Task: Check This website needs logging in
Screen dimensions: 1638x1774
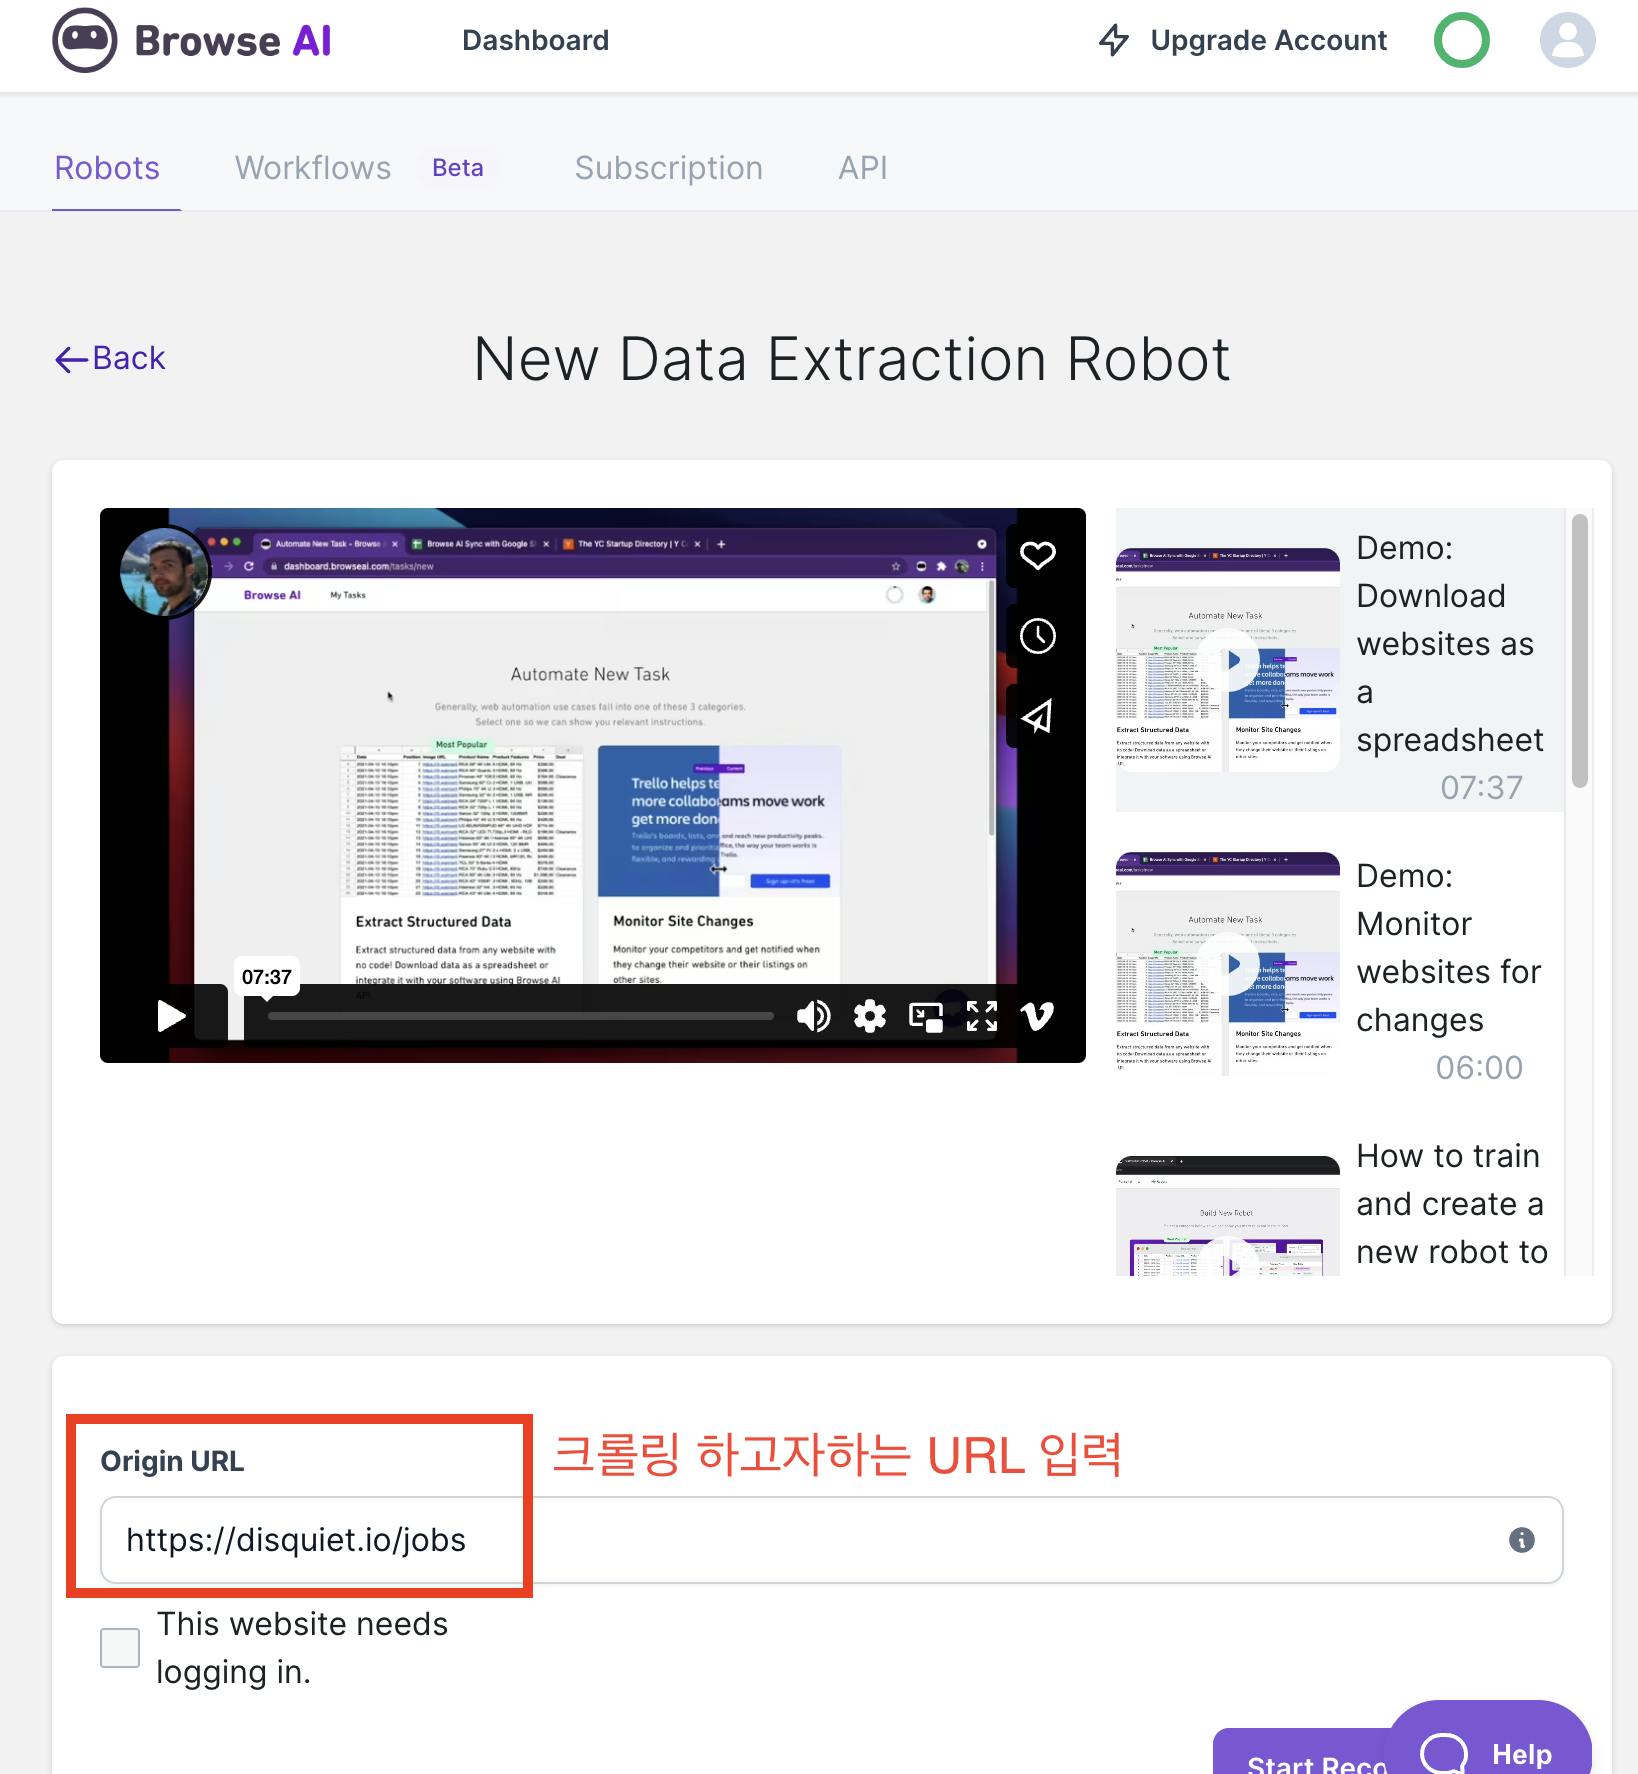Action: click(x=120, y=1648)
